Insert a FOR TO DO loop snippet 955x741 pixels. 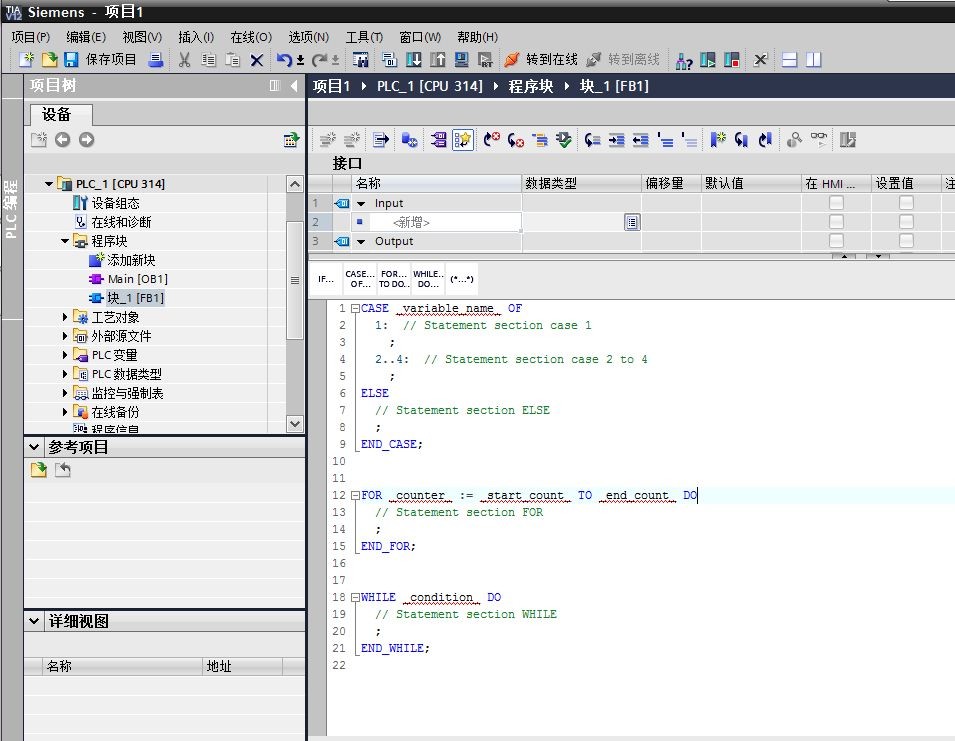pos(393,278)
